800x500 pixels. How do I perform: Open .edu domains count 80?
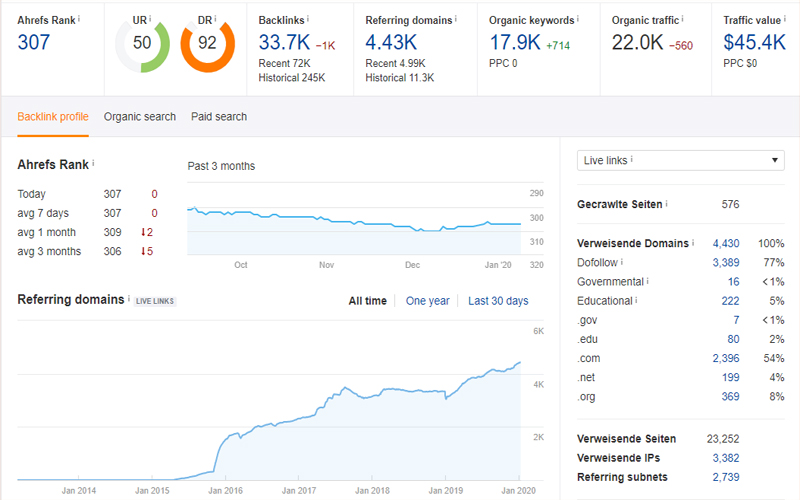[734, 339]
